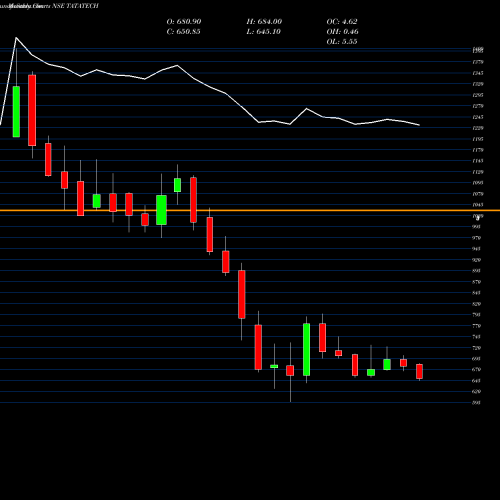The width and height of the screenshot is (500, 500).
Task: Select the OH: 0.46 reading
Action: tap(342, 32)
